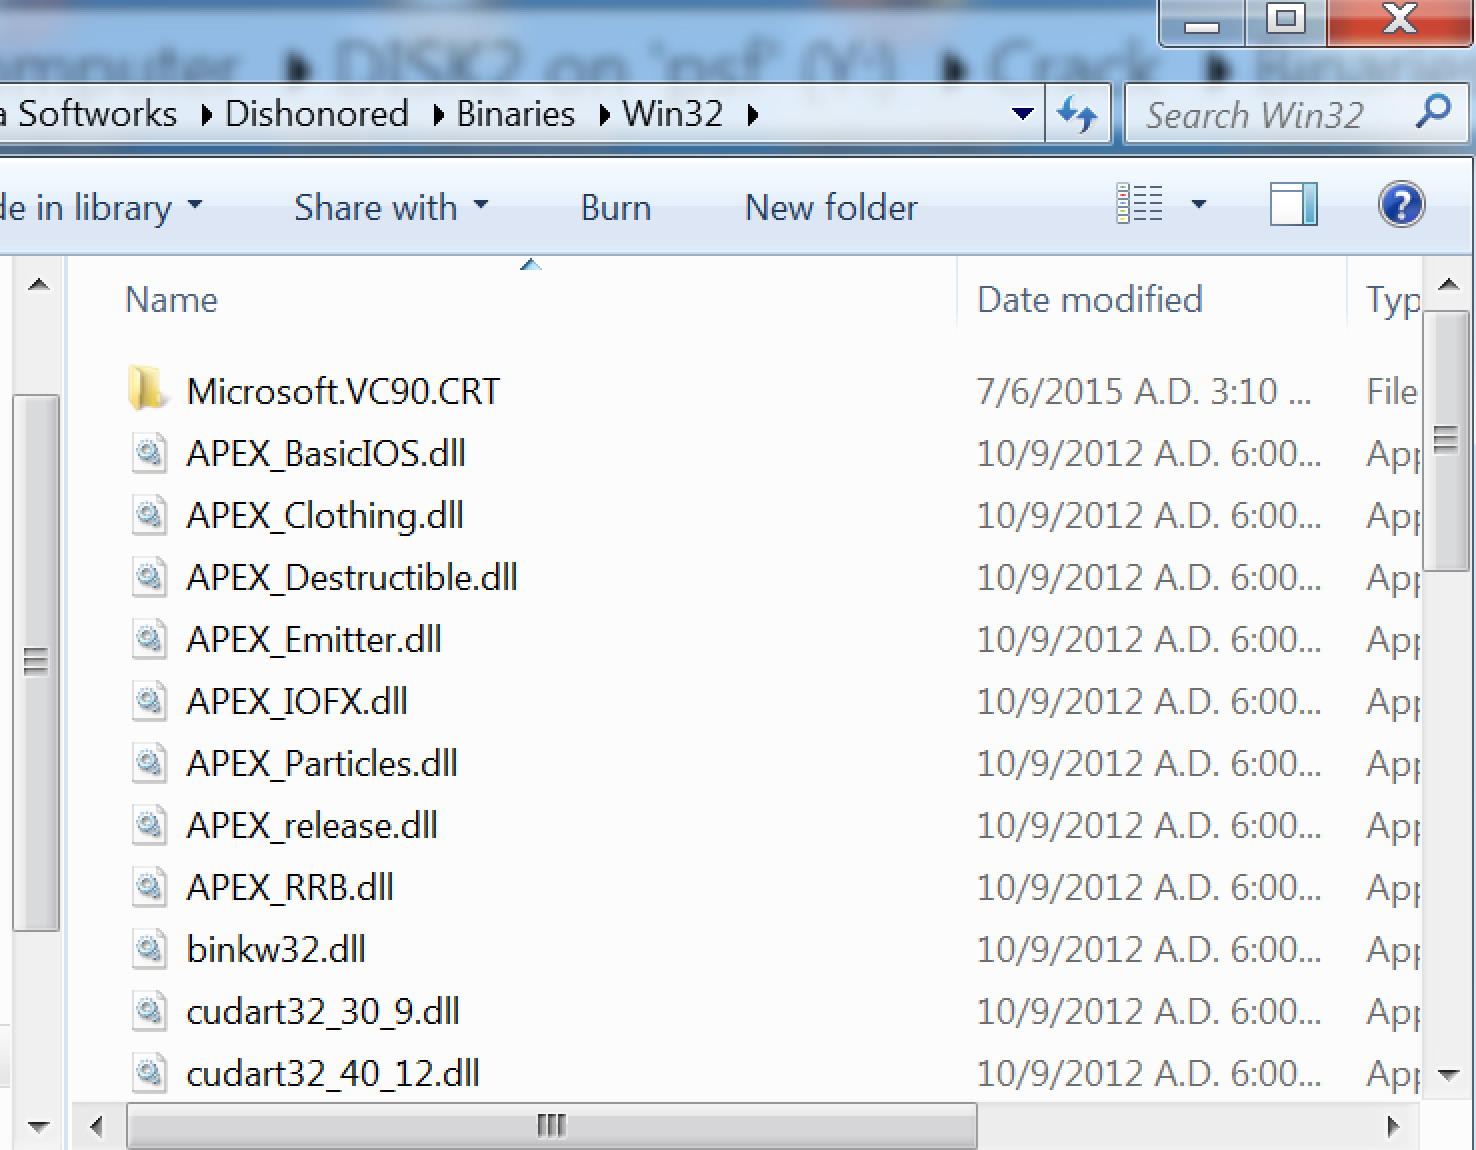
Task: Expand the address bar history dropdown
Action: [x=1022, y=114]
